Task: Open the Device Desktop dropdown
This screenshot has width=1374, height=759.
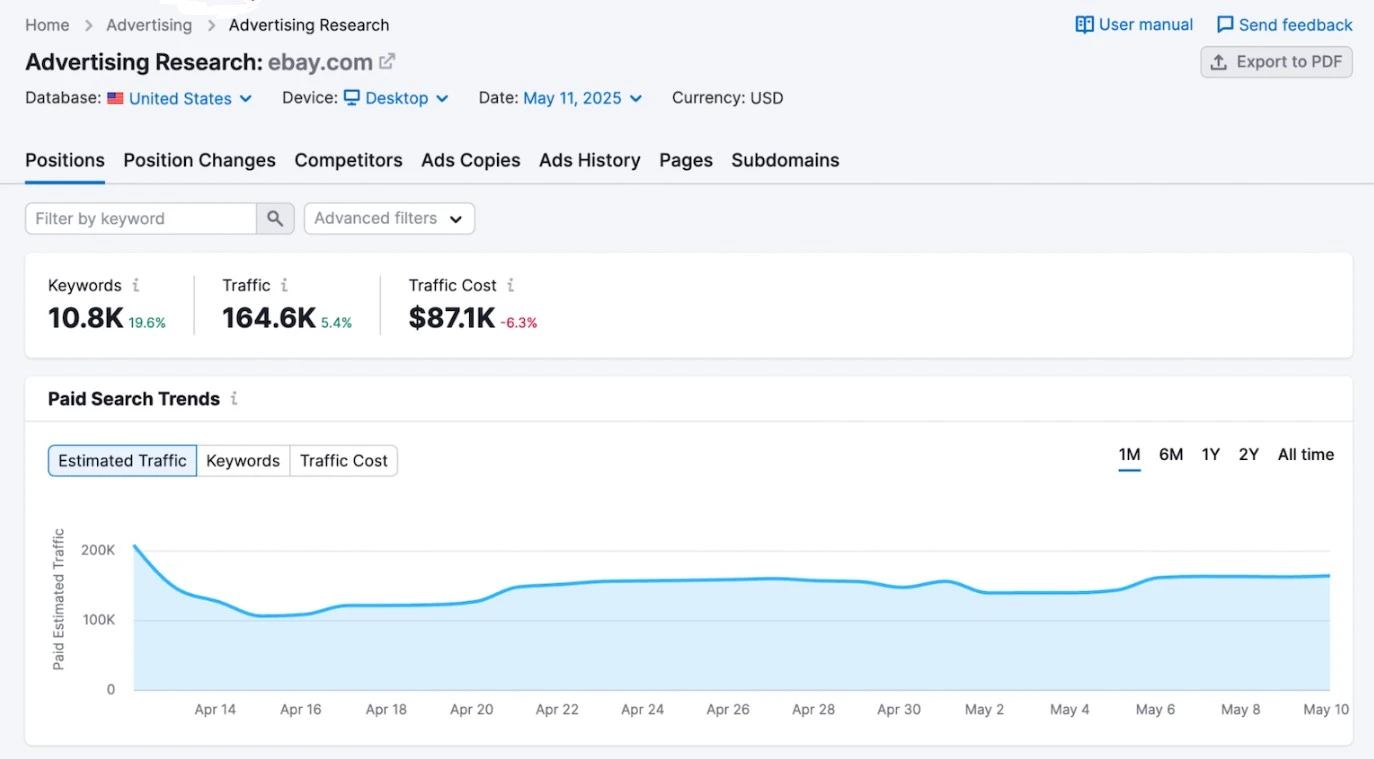Action: pyautogui.click(x=396, y=98)
